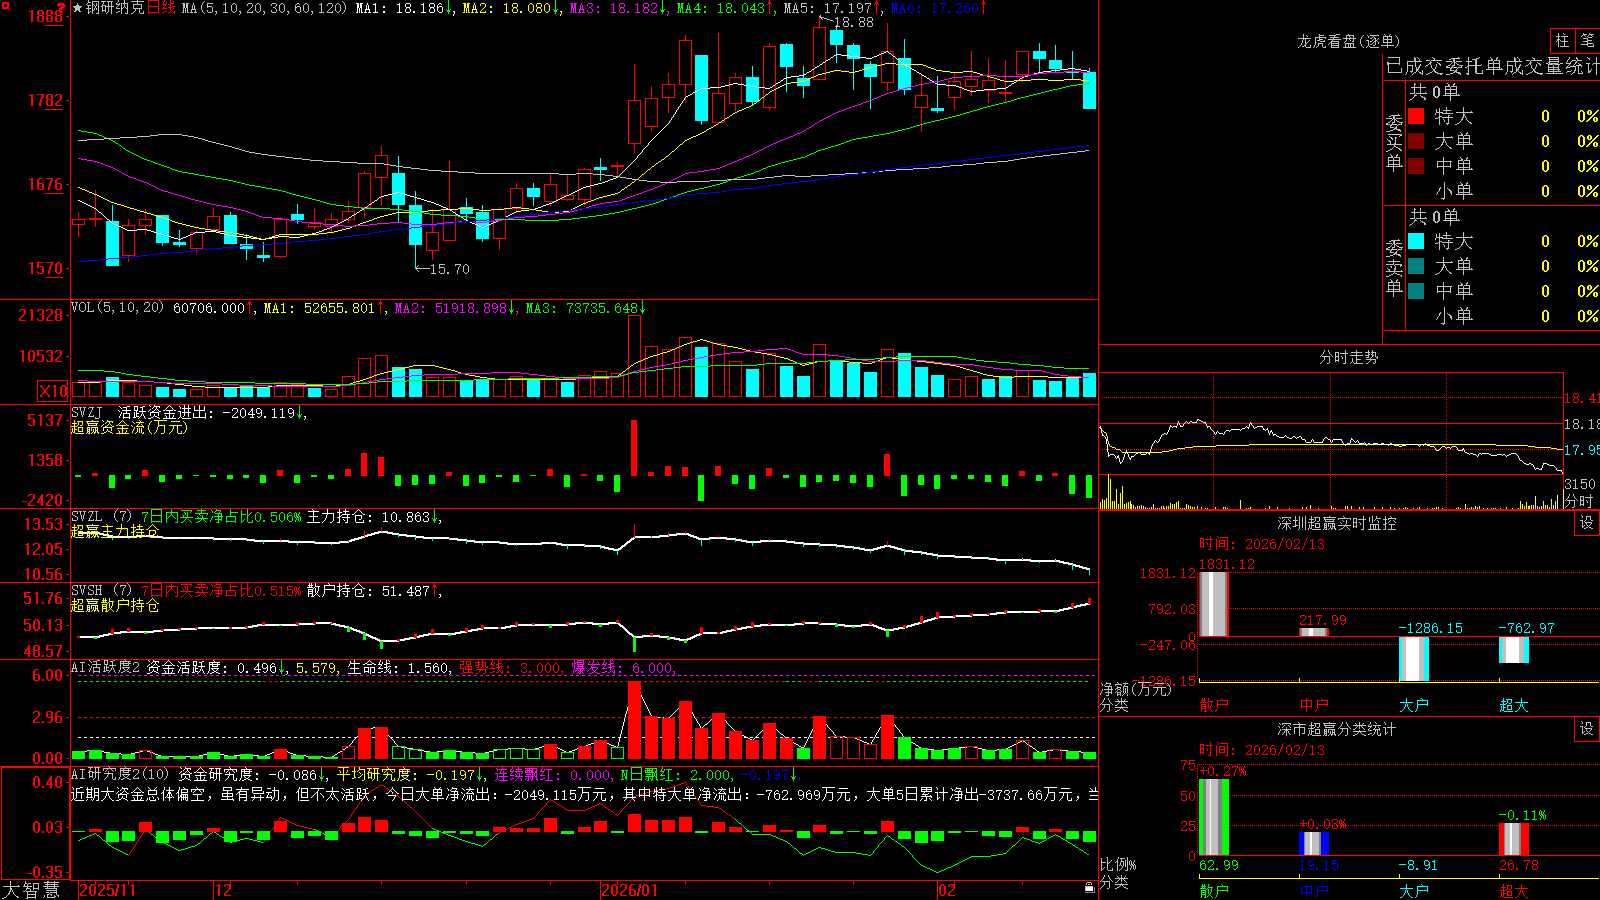Screen dimensions: 1600x900
Task: Click the SVZJ indicator name
Action: 87,412
